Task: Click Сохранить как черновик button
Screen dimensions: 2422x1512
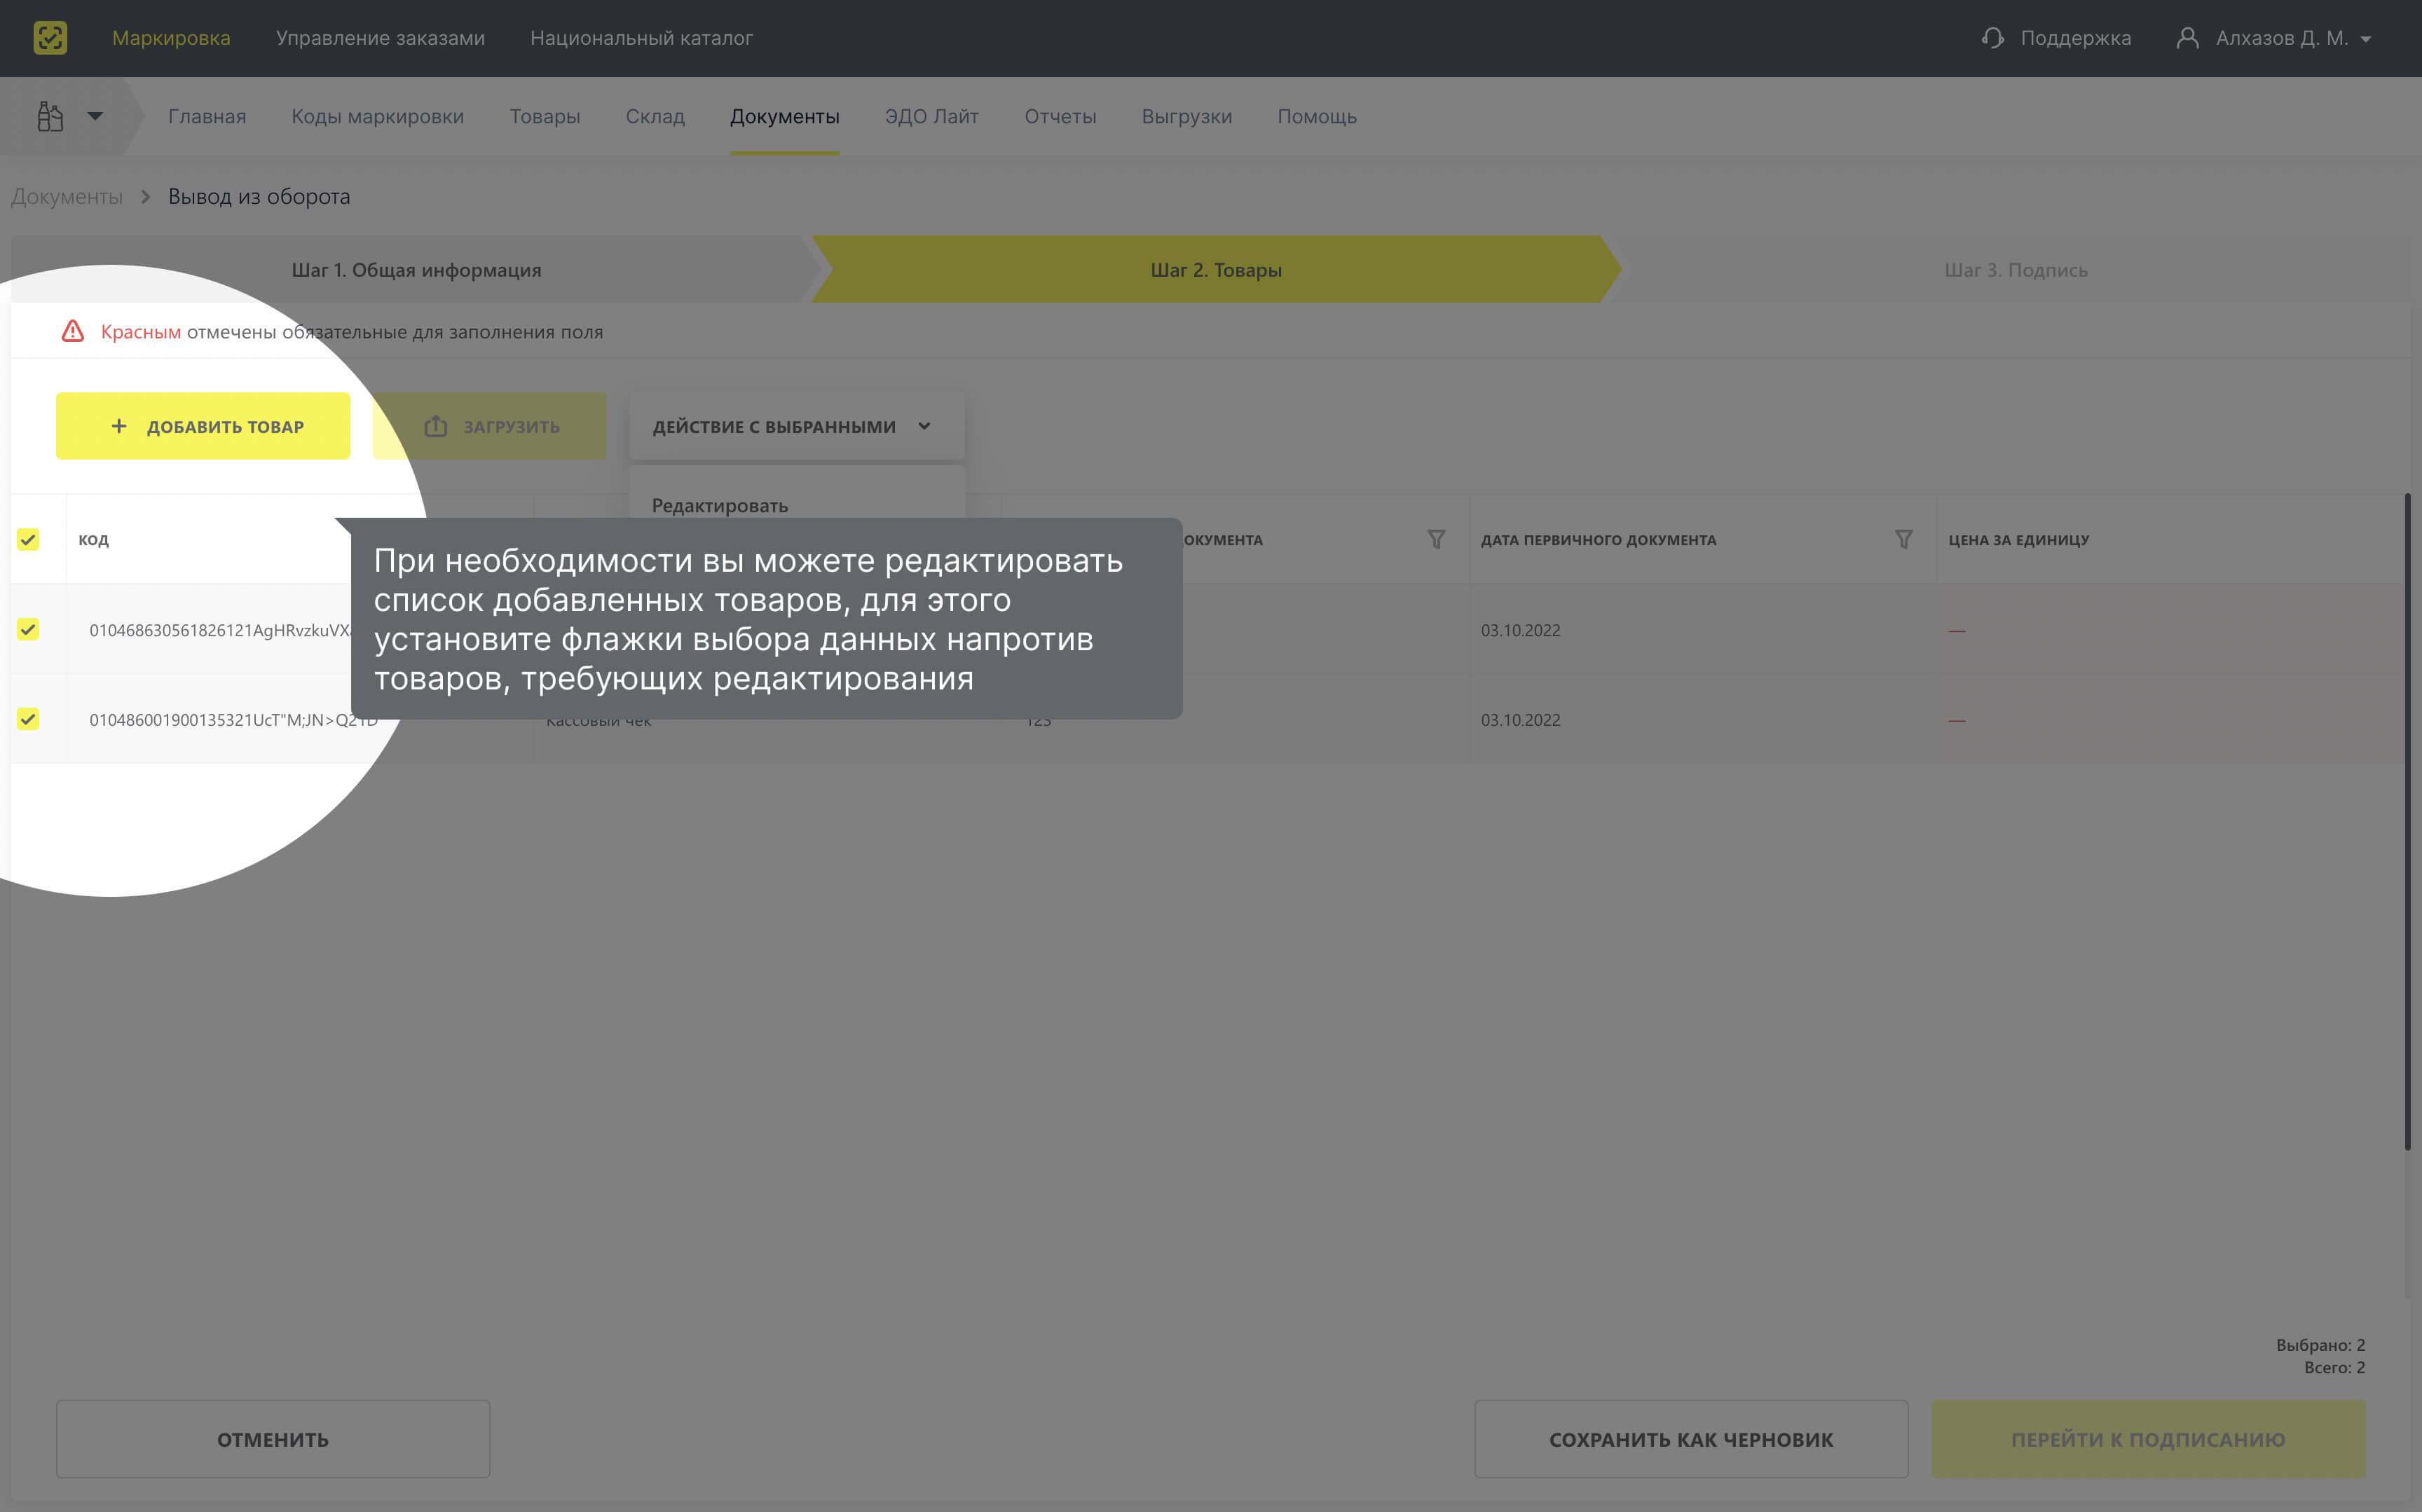Action: pos(1691,1439)
